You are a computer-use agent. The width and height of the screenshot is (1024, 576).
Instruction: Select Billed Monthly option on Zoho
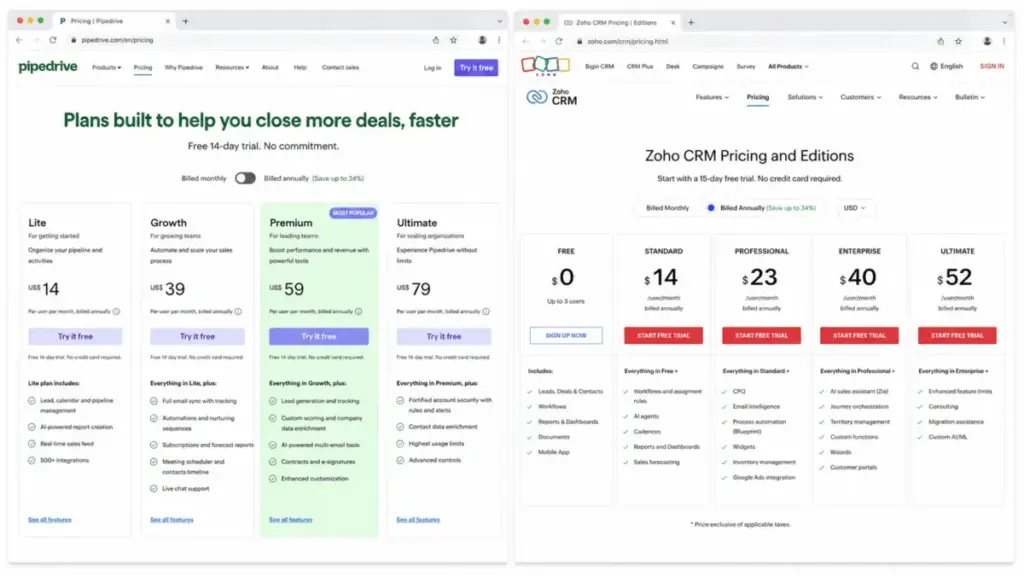tap(667, 208)
